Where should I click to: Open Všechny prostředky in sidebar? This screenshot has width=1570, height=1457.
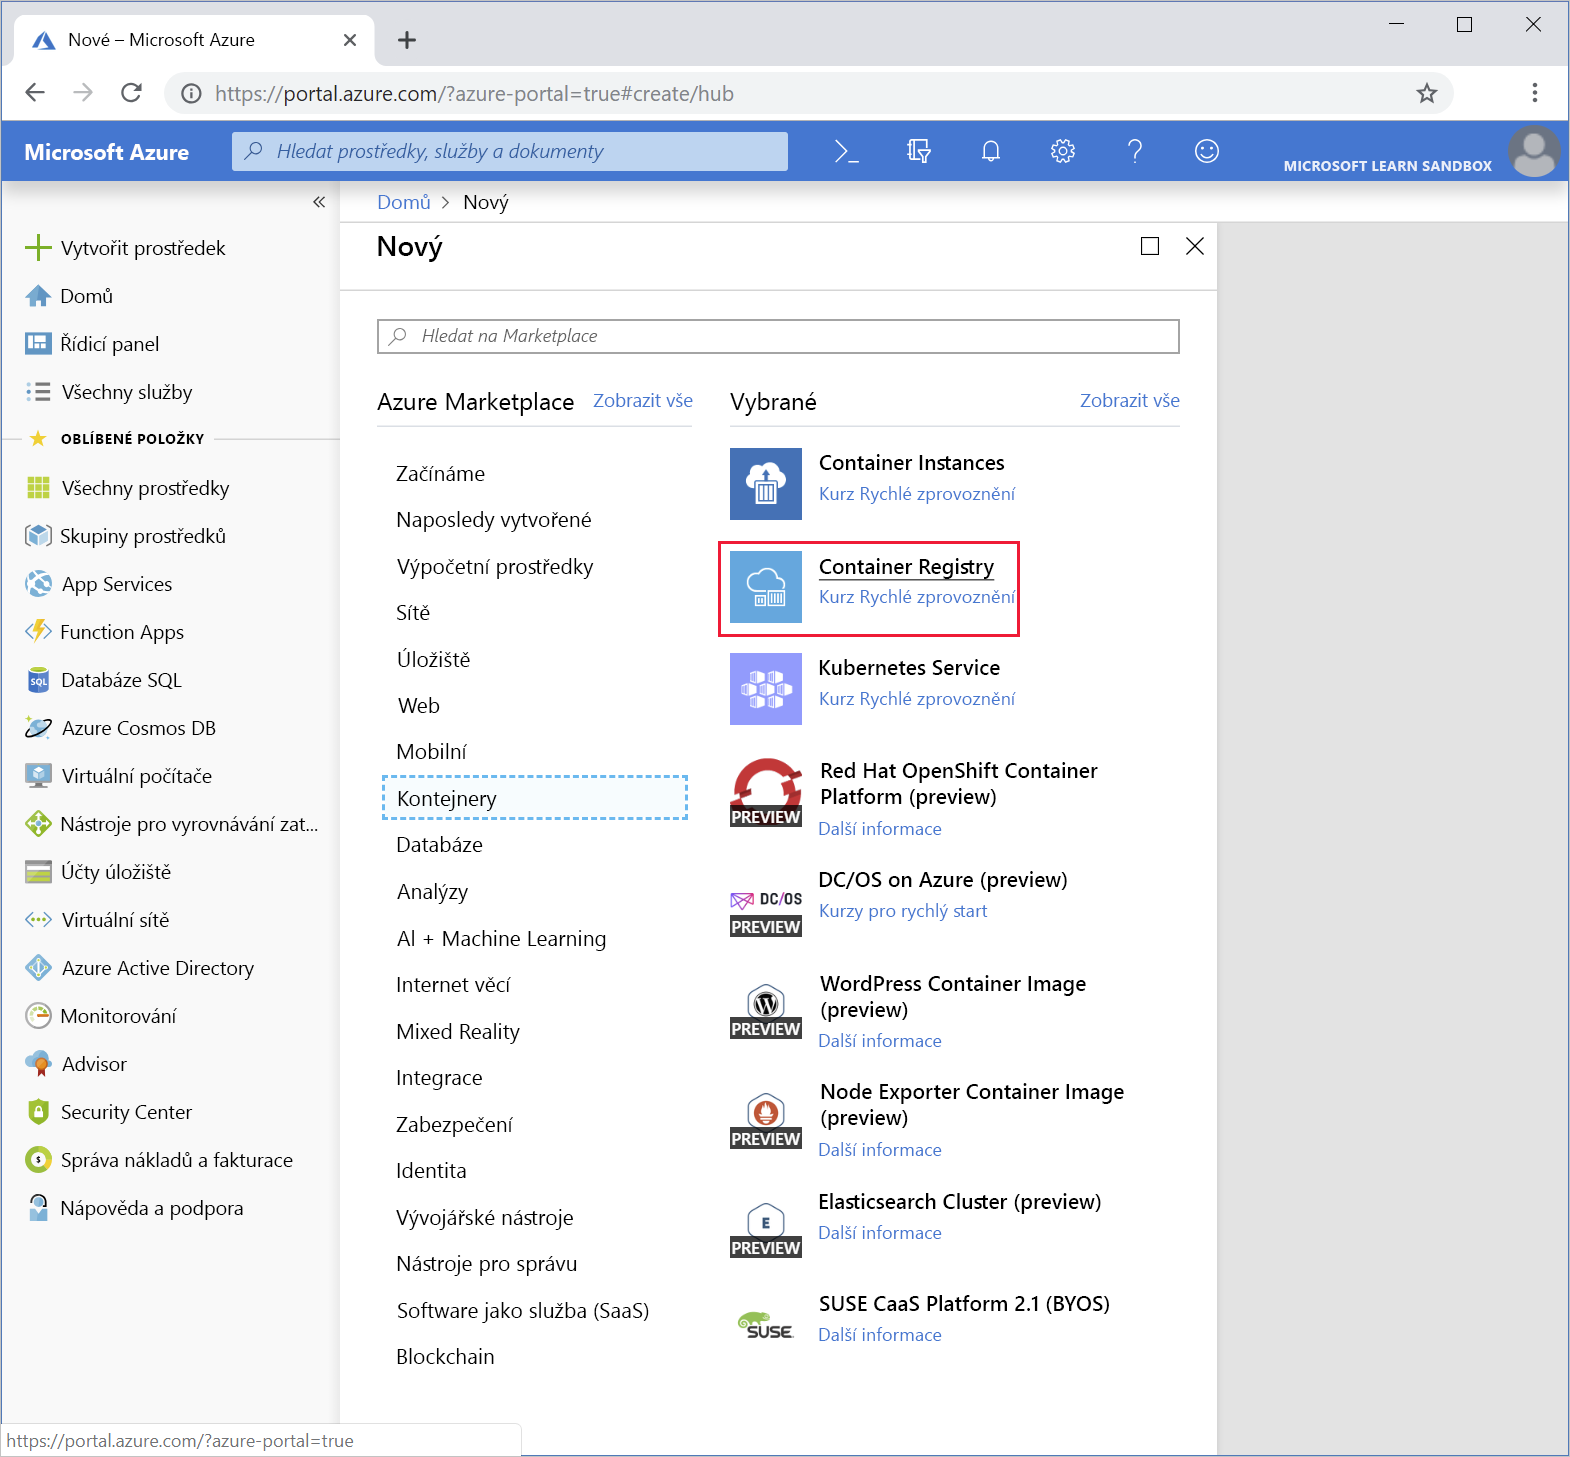127,488
